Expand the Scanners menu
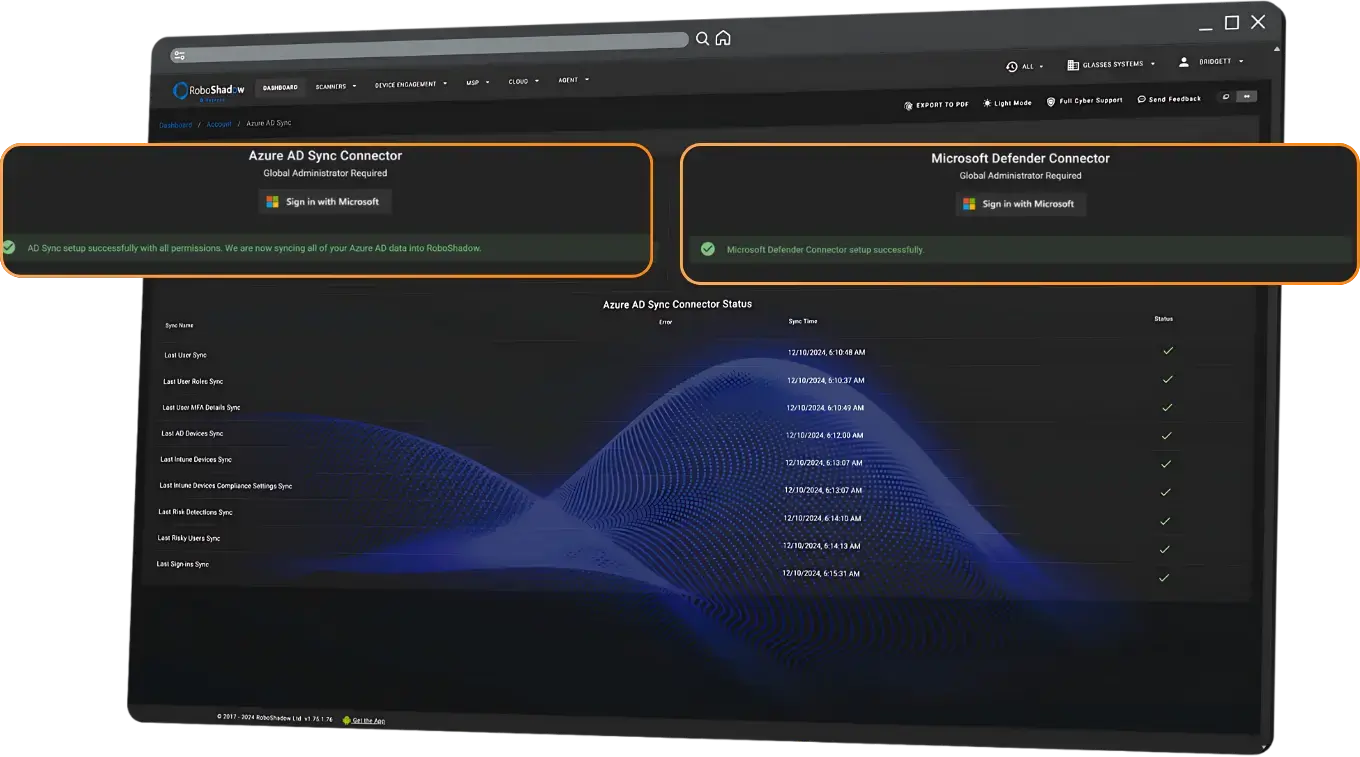 click(336, 87)
